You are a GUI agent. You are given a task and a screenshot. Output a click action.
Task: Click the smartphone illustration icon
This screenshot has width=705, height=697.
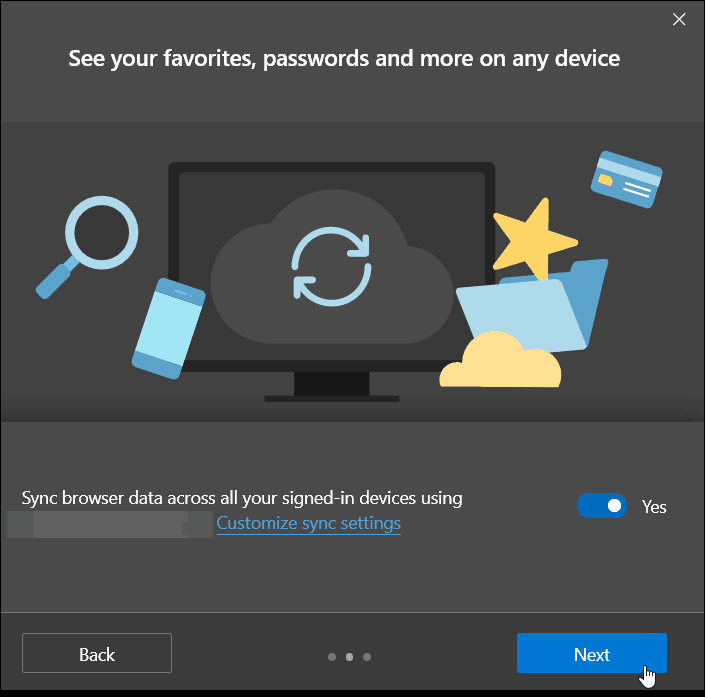click(169, 328)
